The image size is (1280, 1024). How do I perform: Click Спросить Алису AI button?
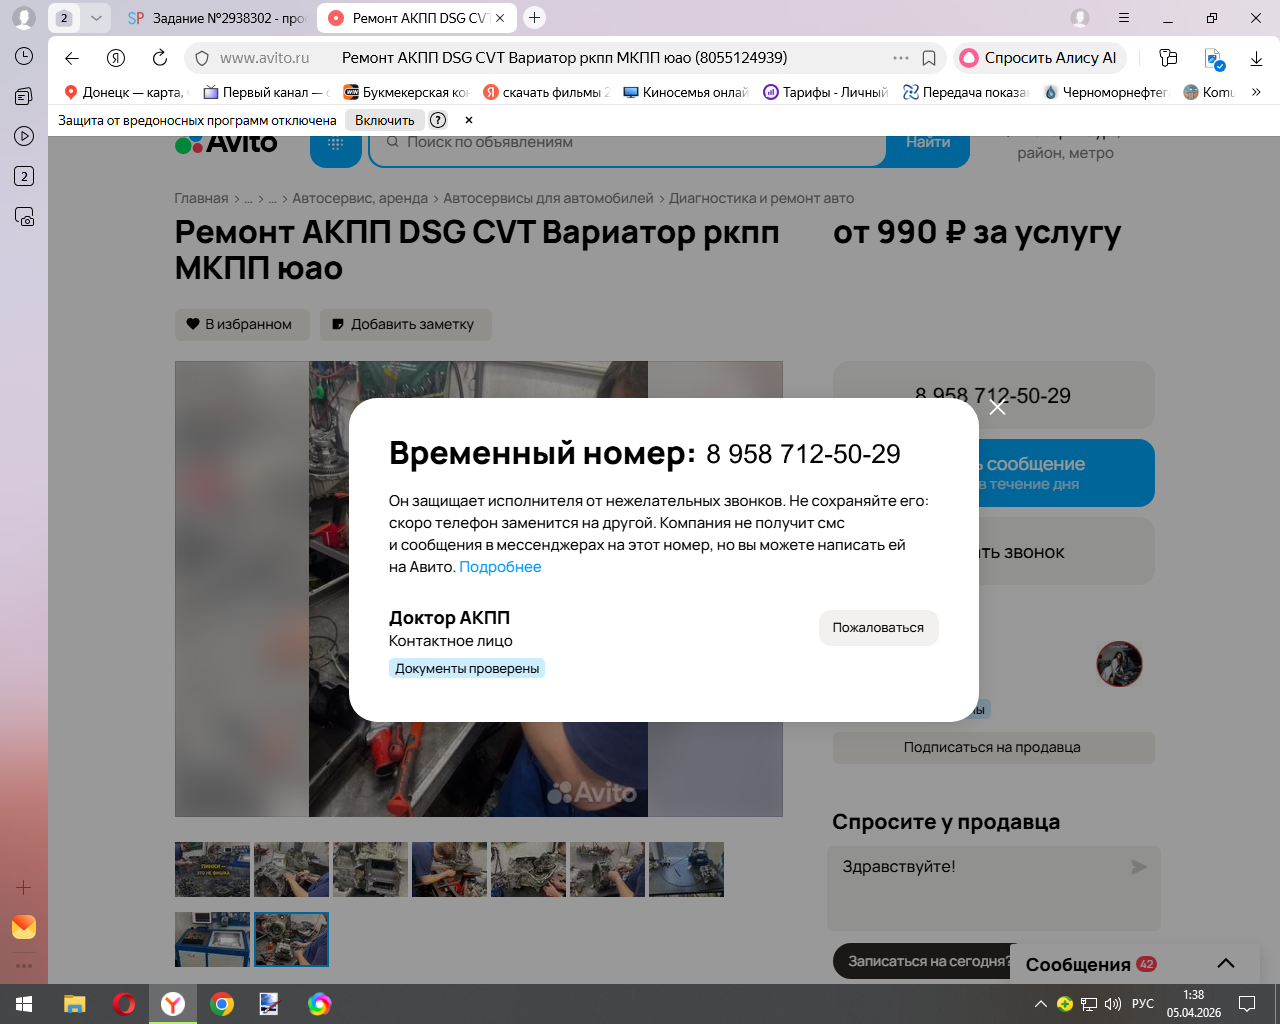coord(1040,58)
